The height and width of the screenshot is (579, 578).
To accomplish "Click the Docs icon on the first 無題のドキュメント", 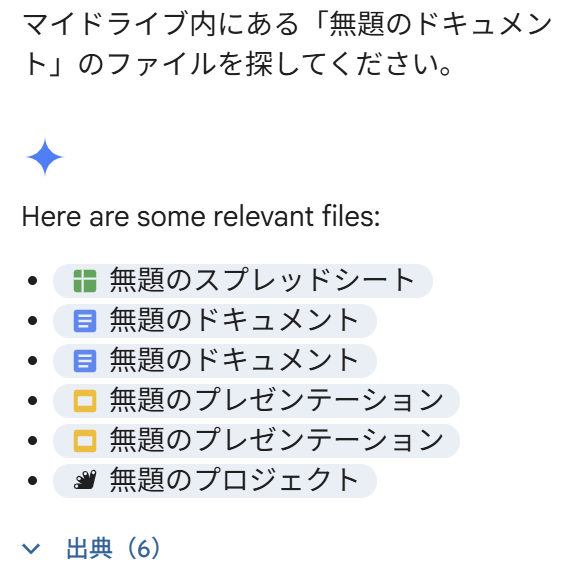I will tap(85, 321).
